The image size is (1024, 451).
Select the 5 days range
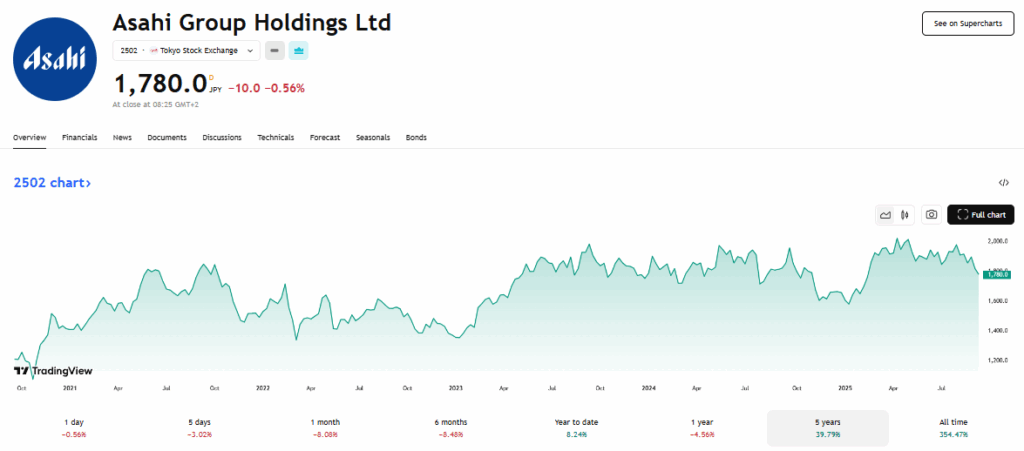click(199, 428)
